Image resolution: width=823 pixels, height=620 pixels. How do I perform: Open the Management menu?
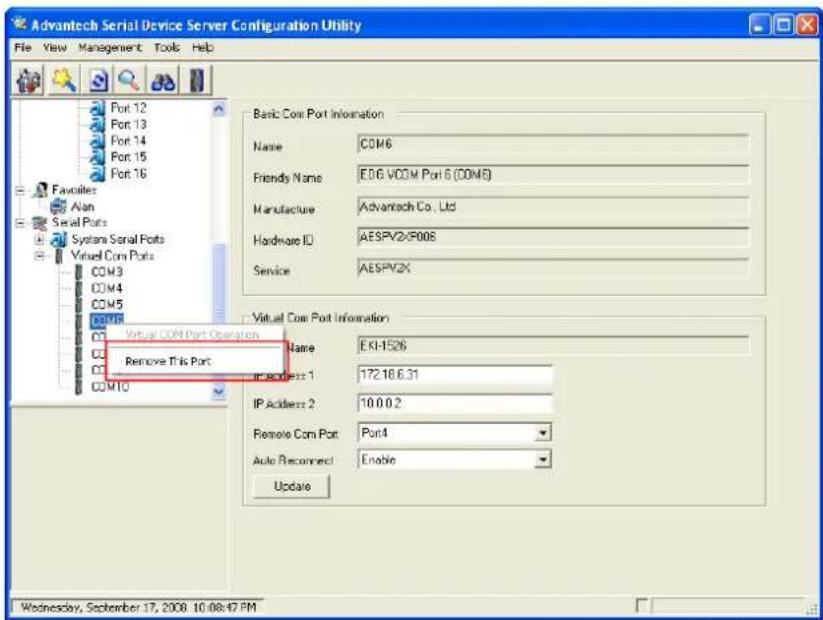point(110,48)
